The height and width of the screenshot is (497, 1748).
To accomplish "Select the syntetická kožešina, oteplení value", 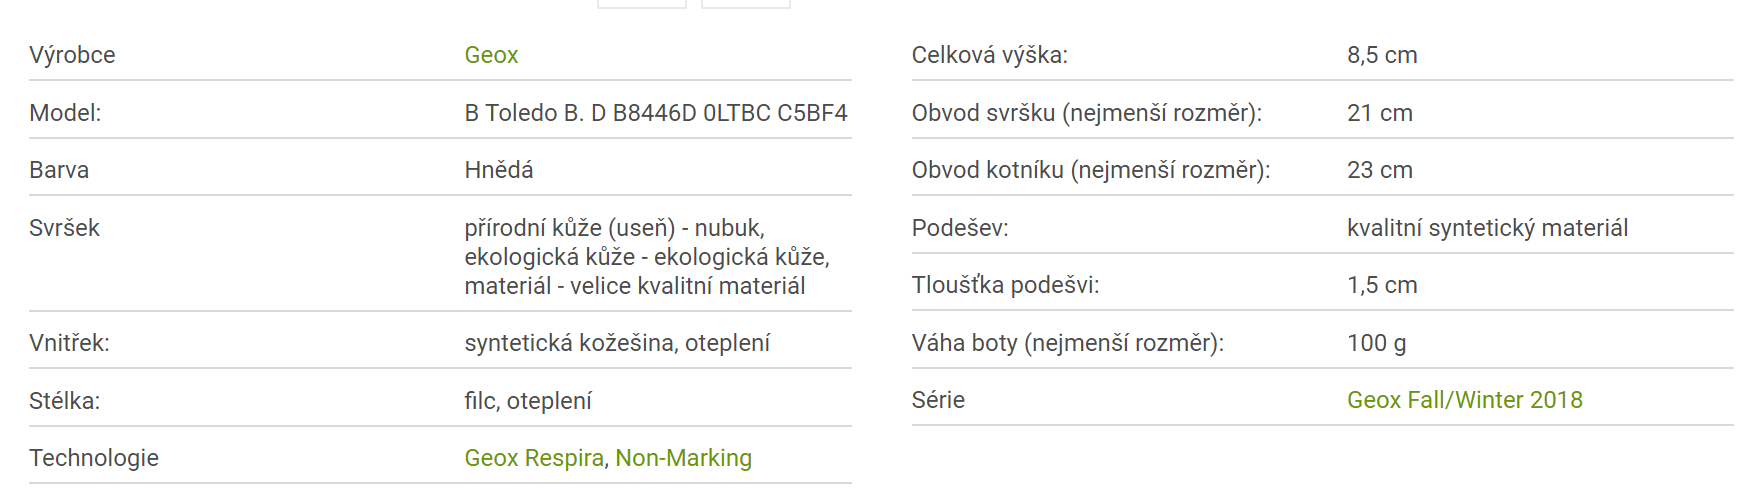I will click(617, 343).
